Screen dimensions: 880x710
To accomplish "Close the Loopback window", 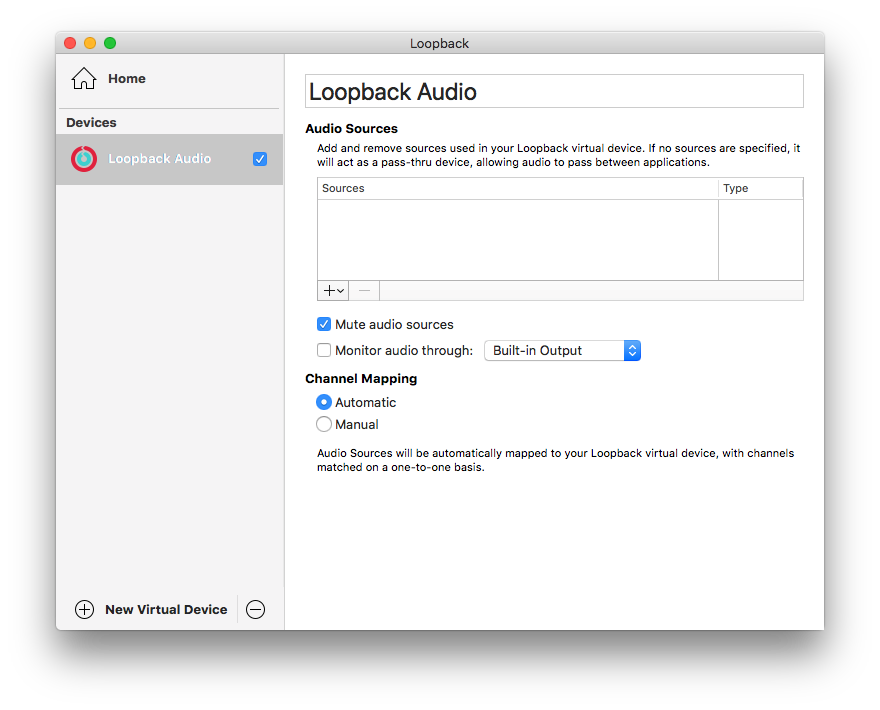I will click(x=70, y=43).
